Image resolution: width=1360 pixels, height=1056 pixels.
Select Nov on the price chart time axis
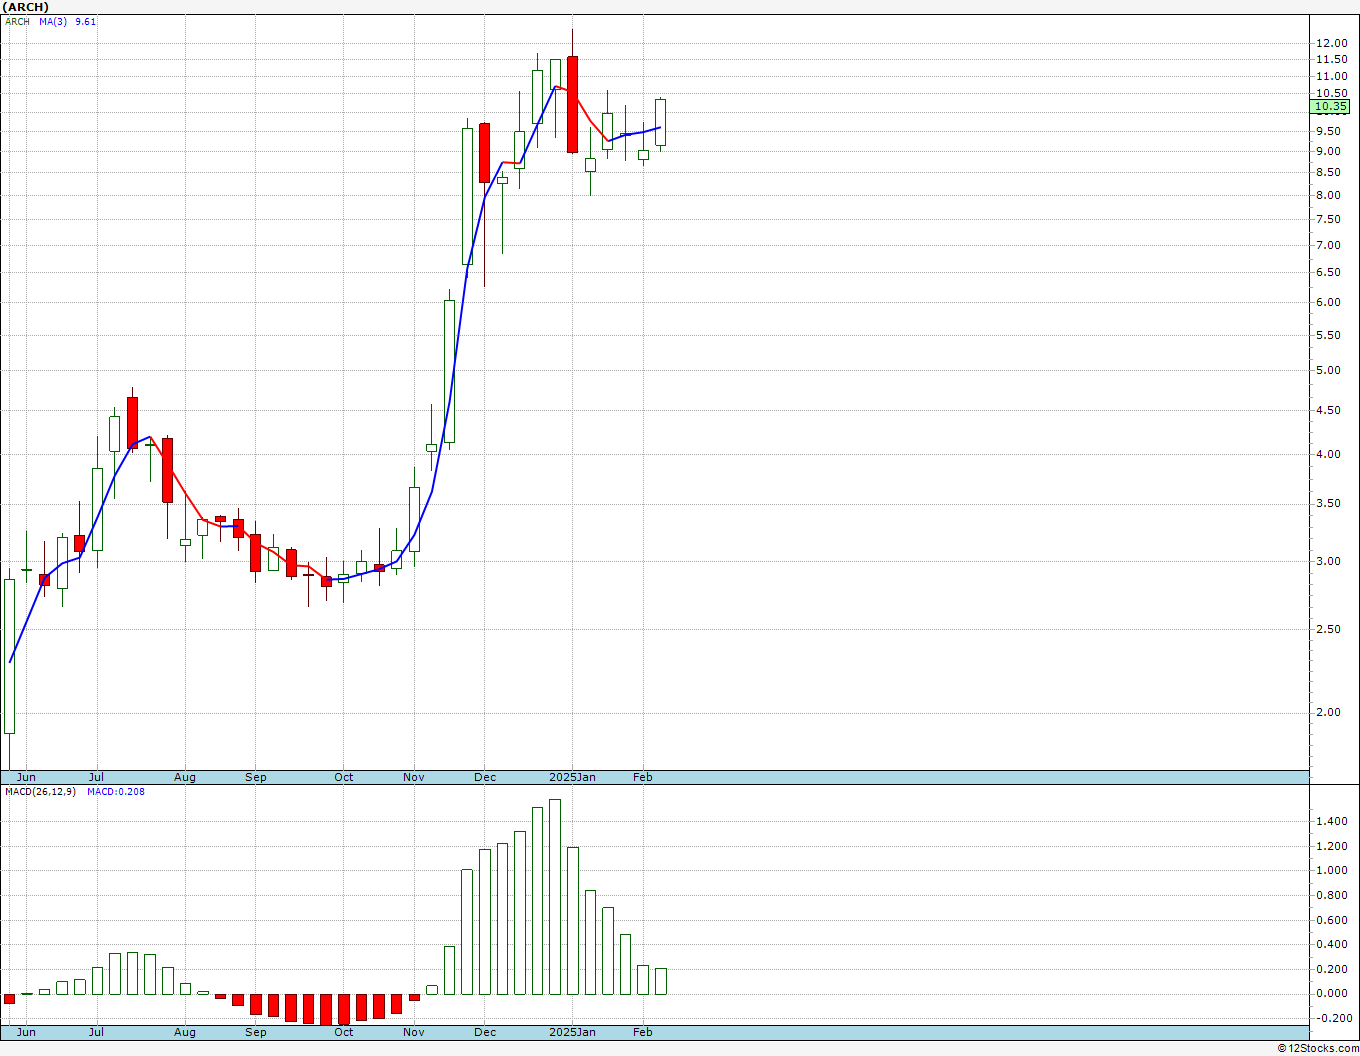coord(414,777)
